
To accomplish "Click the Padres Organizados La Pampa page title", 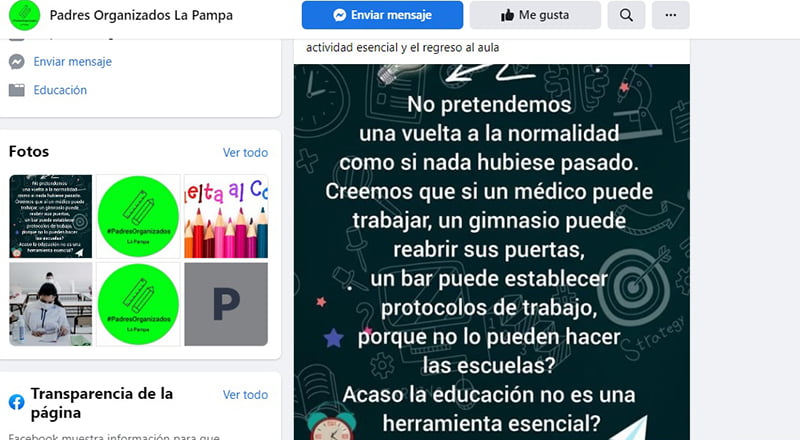I will [141, 15].
